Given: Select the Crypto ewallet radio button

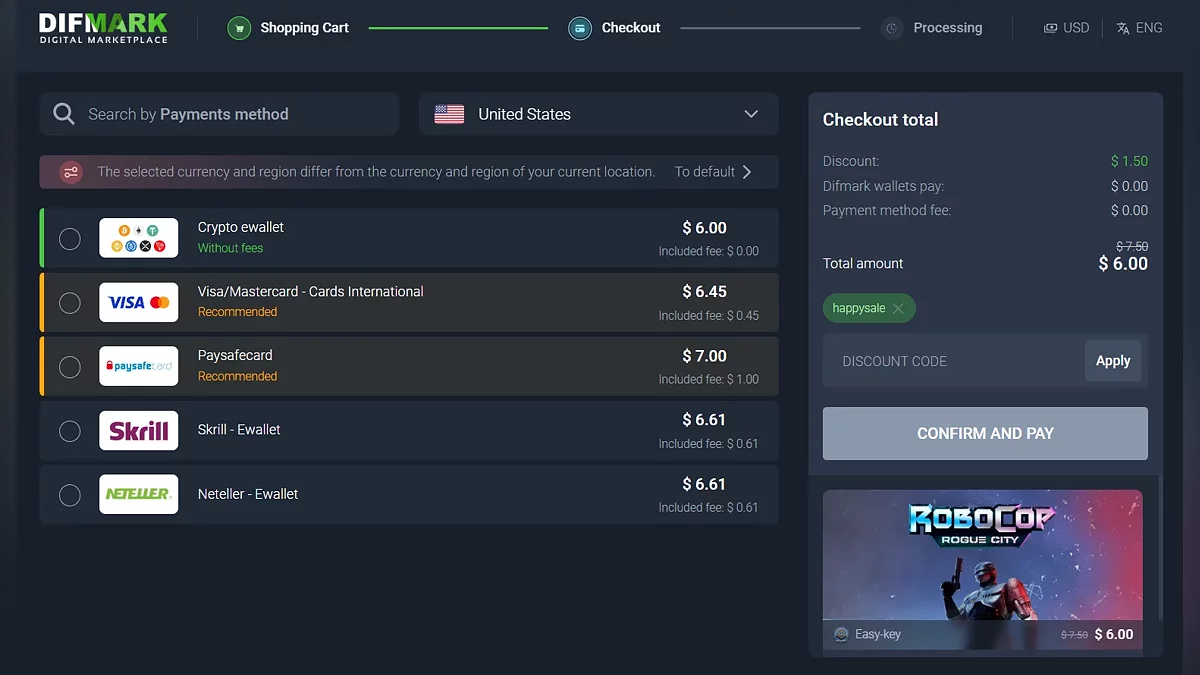Looking at the screenshot, I should click(x=70, y=238).
